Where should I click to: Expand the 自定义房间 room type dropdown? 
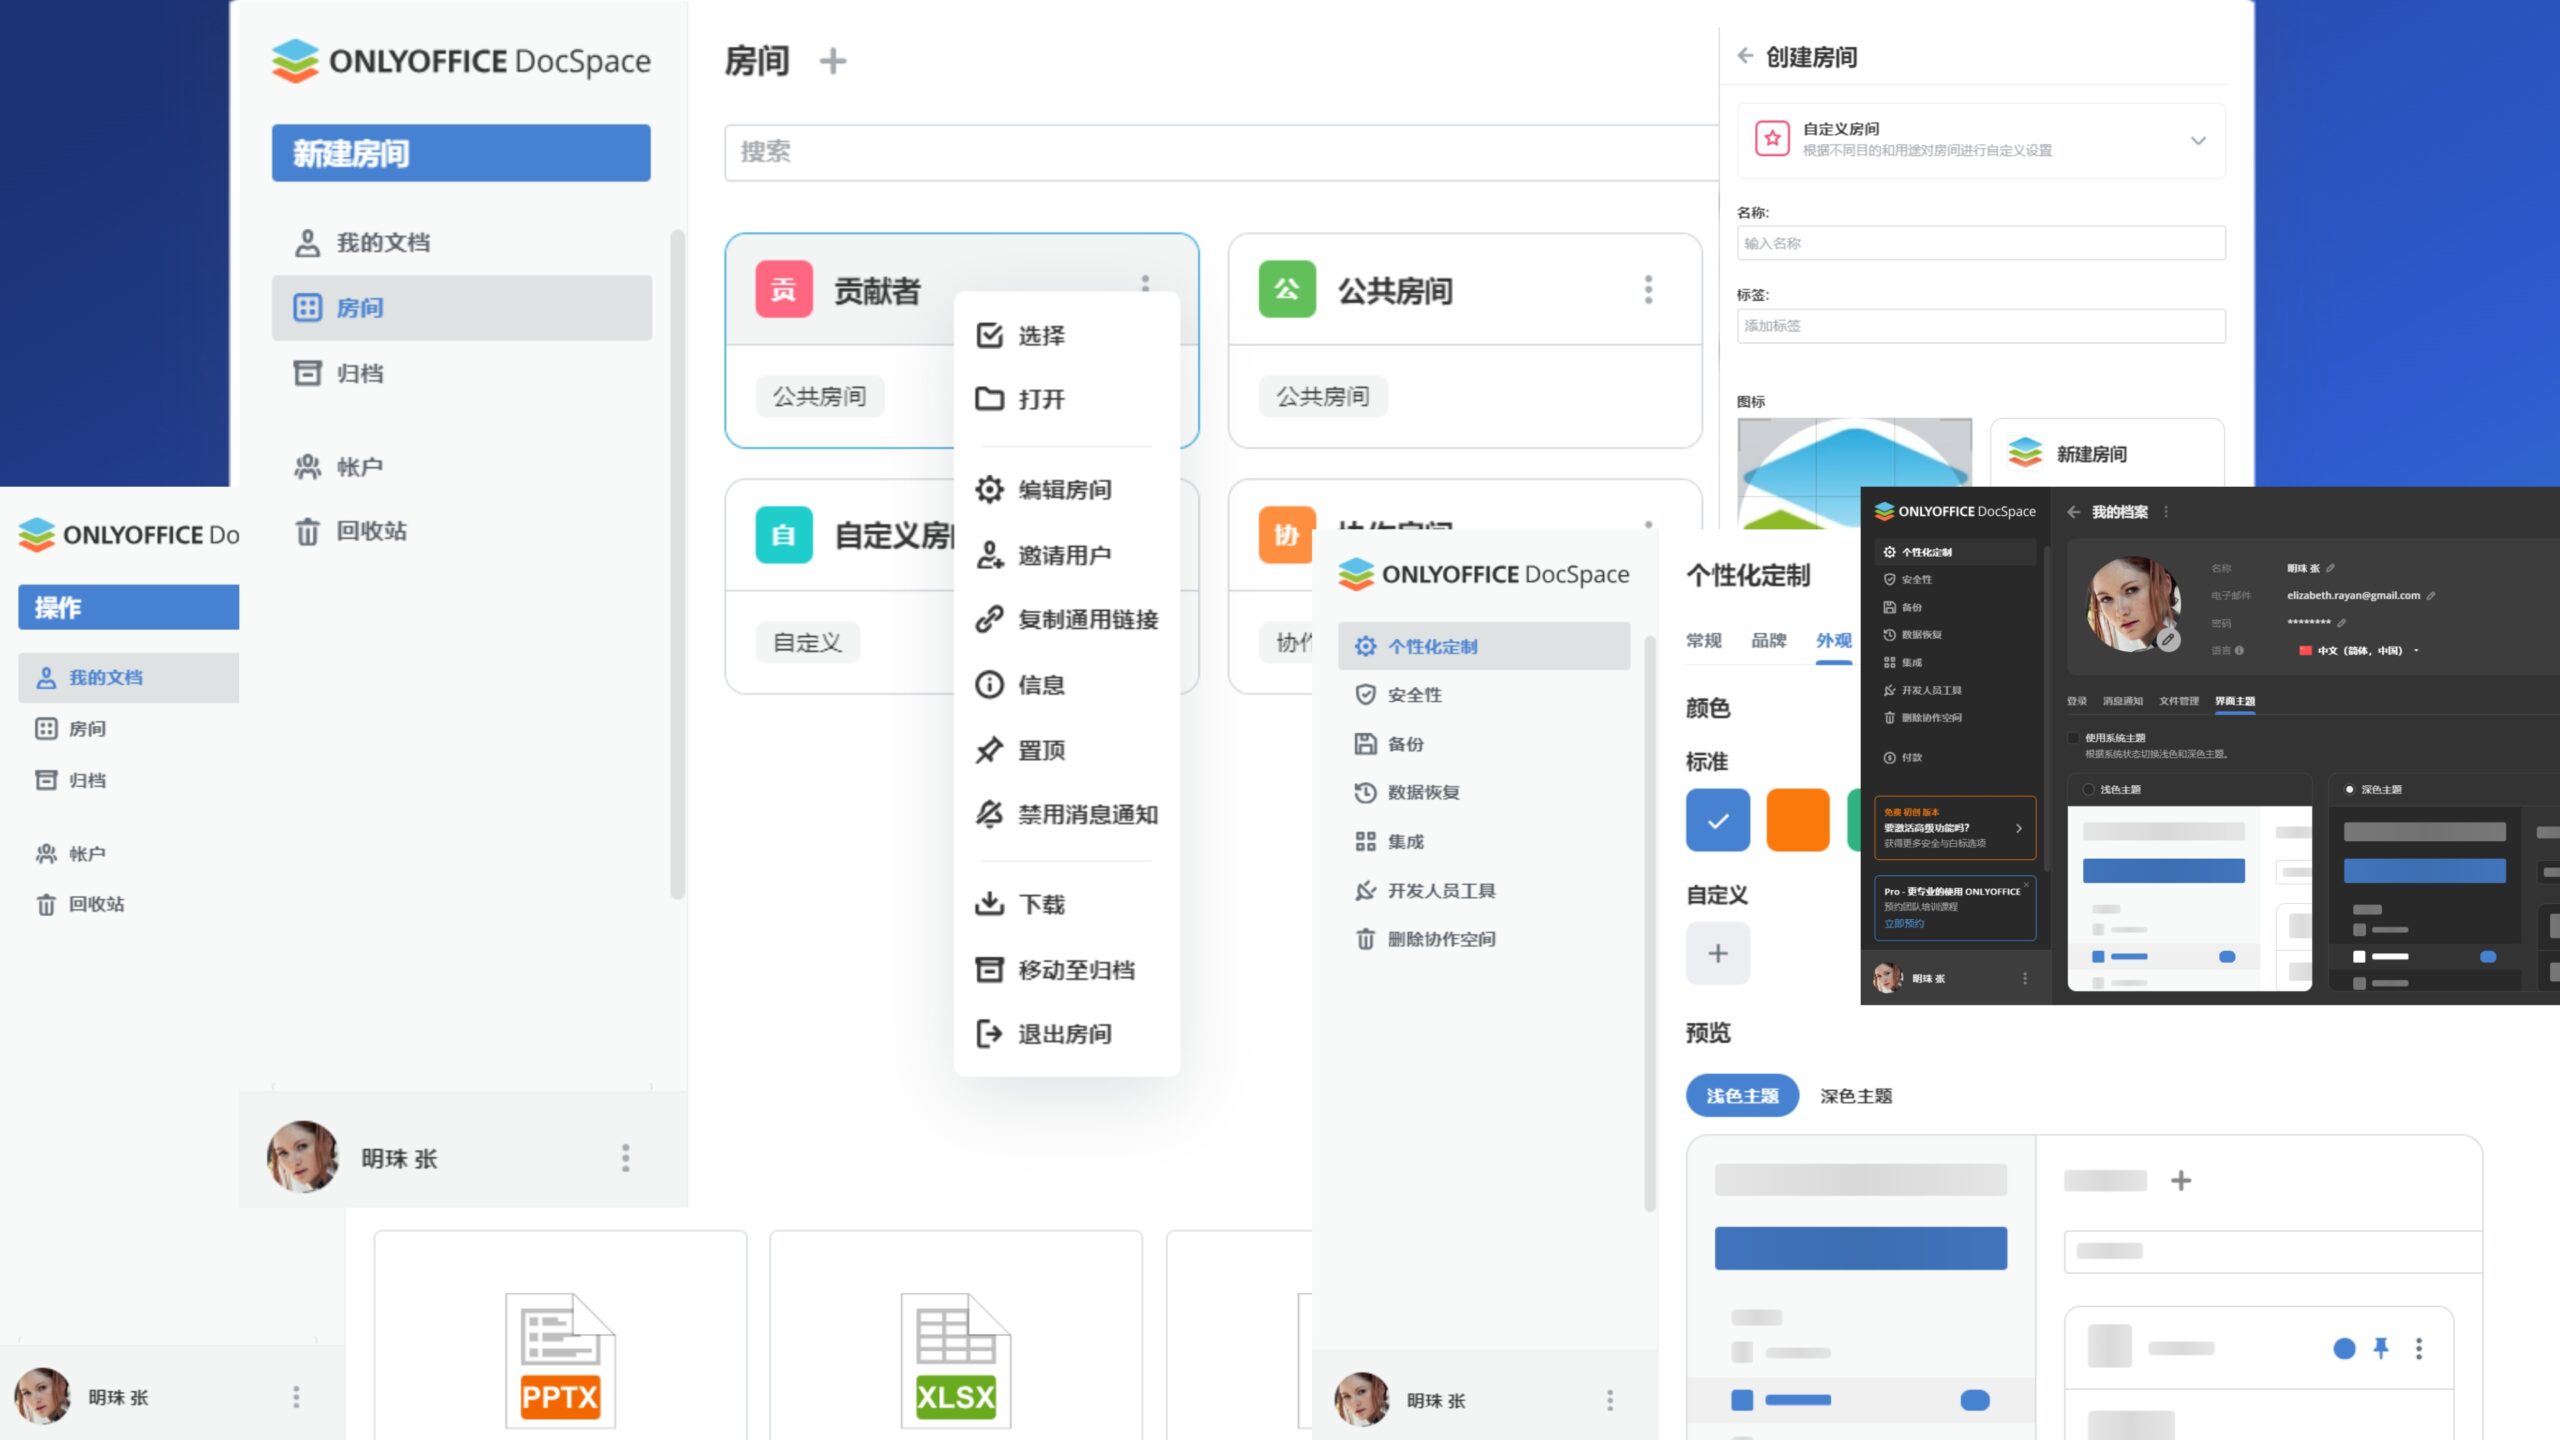[x=2198, y=141]
